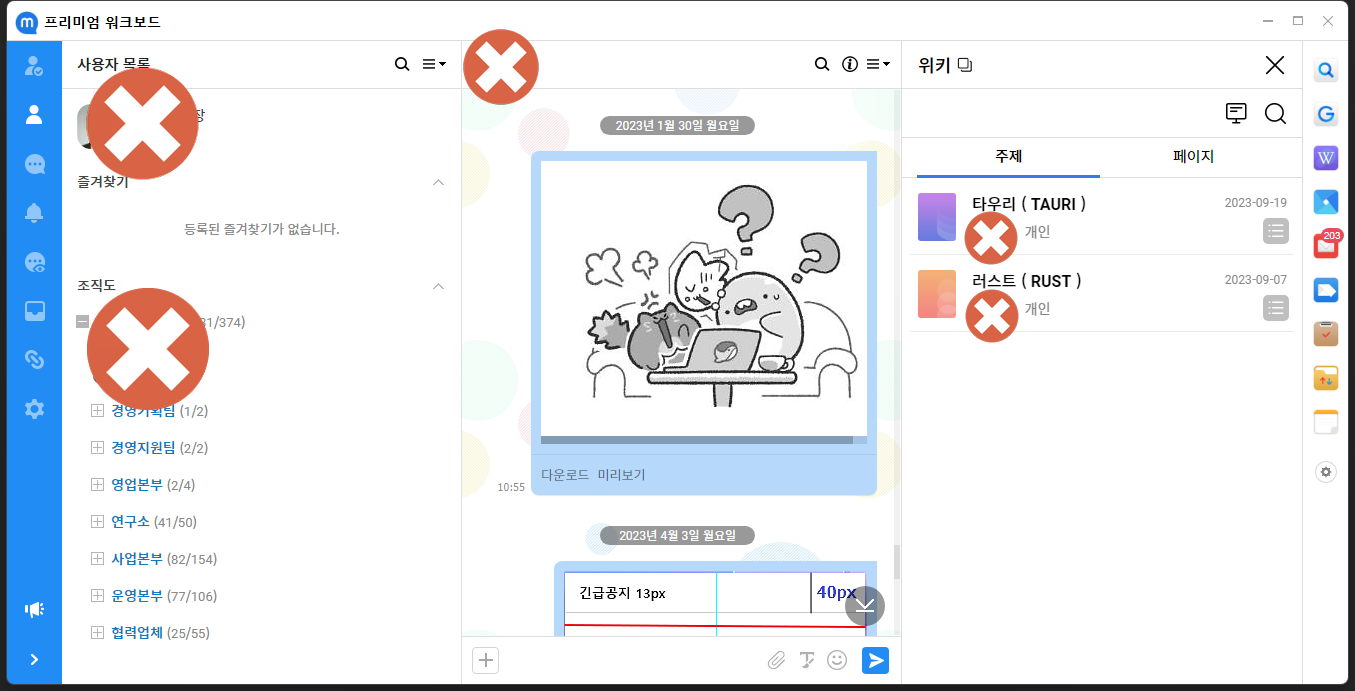Screen dimensions: 1355x691
Task: Expand the 연구소 tree node
Action: [x=97, y=522]
